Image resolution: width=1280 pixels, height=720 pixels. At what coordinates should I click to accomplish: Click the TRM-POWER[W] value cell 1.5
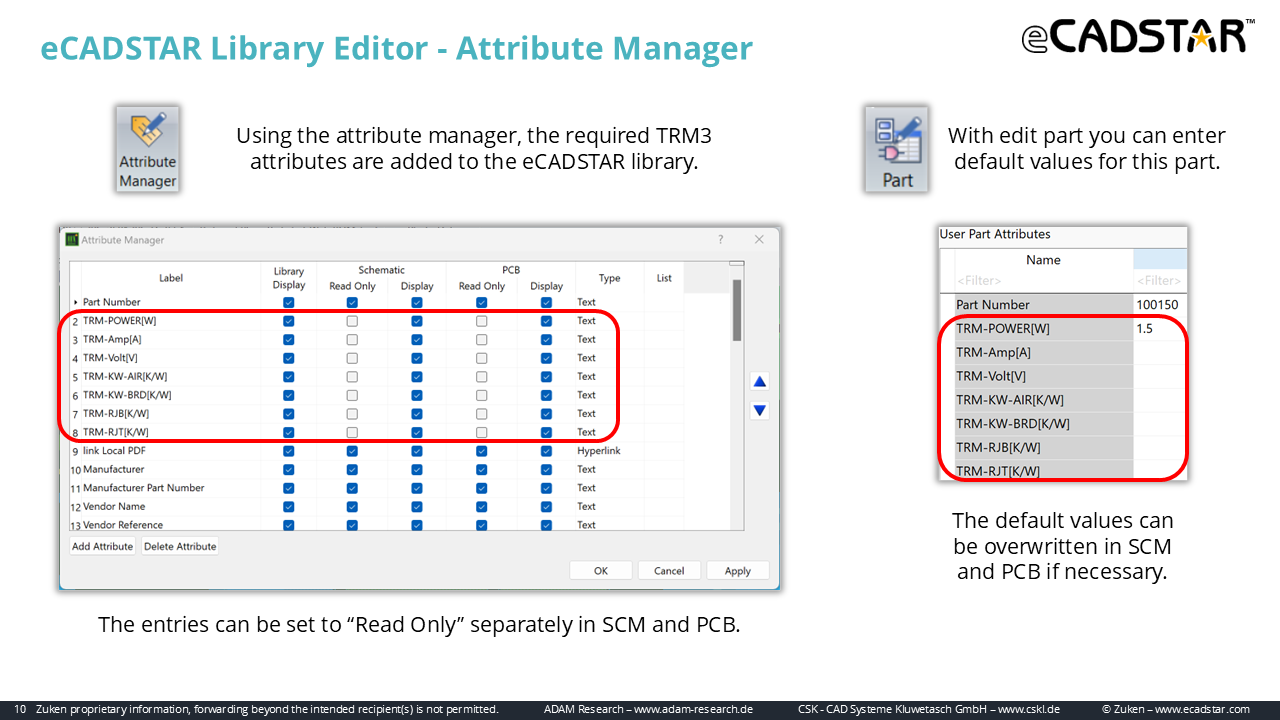coord(1160,329)
